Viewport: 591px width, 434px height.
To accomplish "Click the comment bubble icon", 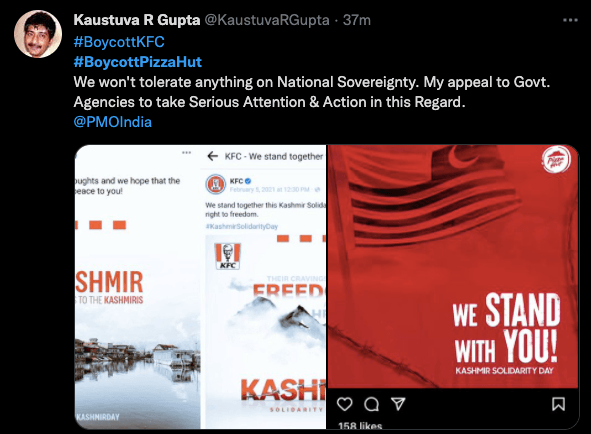I will (x=372, y=404).
